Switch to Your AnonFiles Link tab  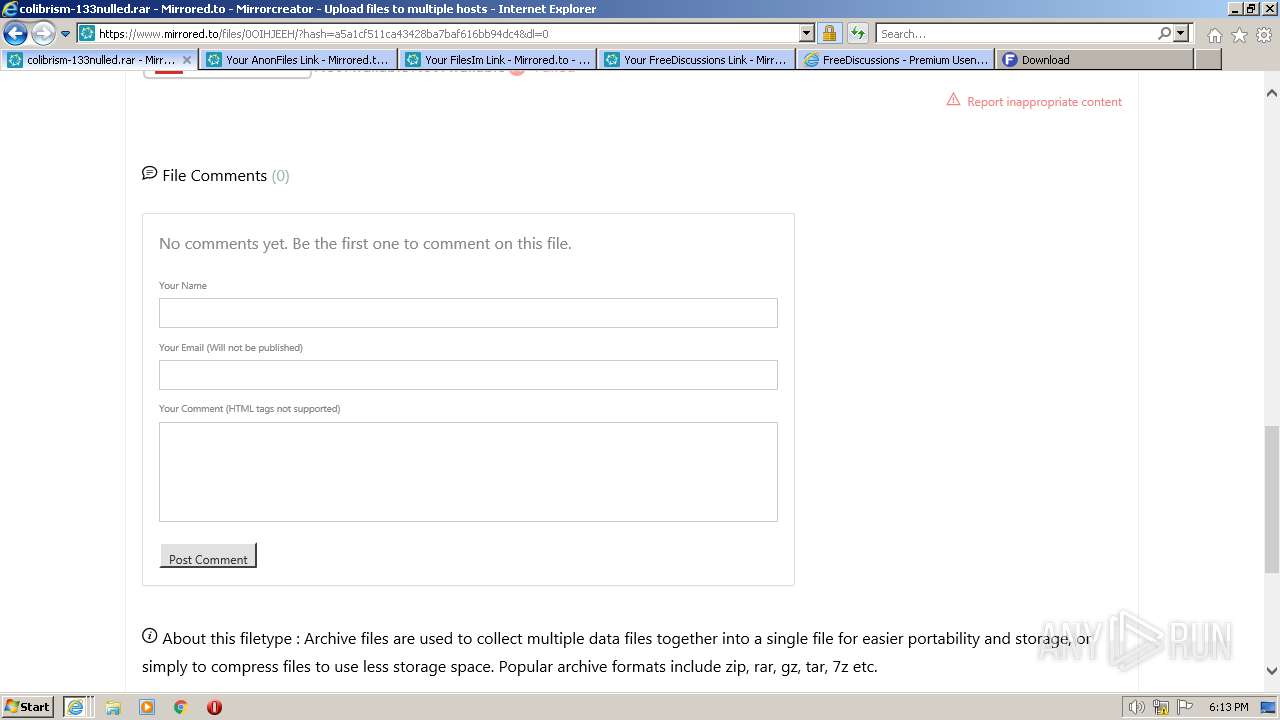[x=298, y=60]
